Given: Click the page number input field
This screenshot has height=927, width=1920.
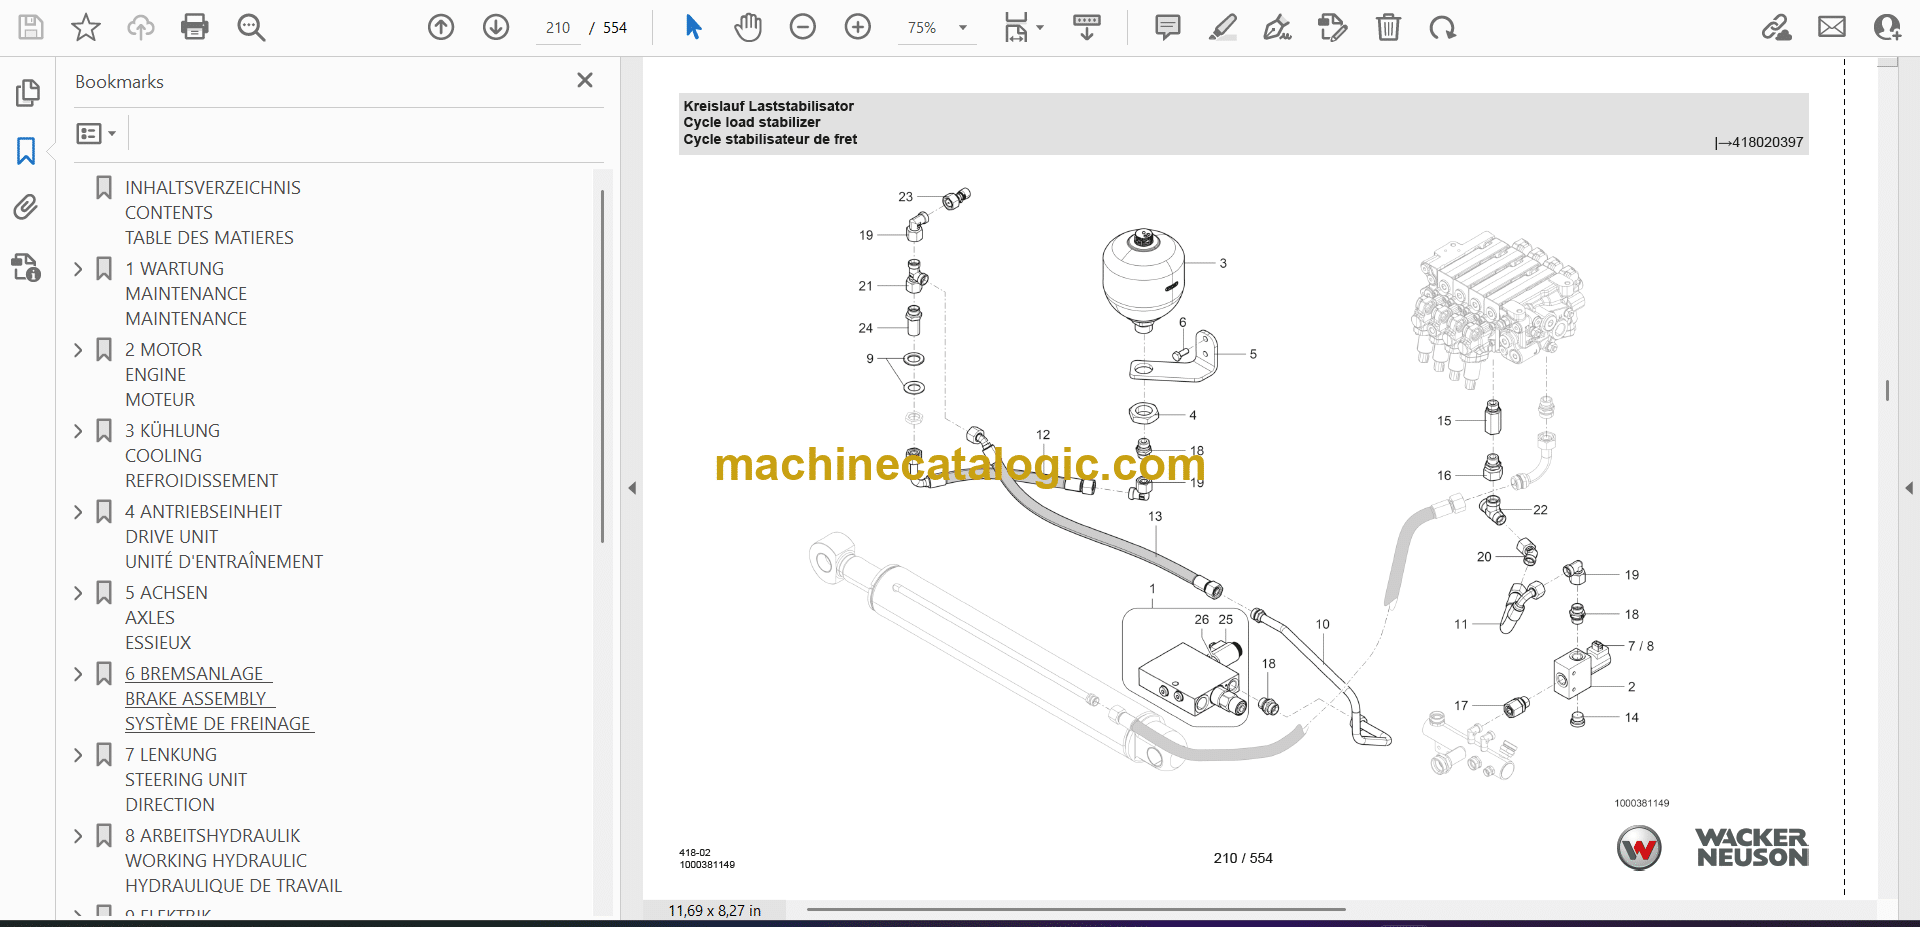Looking at the screenshot, I should pos(558,28).
